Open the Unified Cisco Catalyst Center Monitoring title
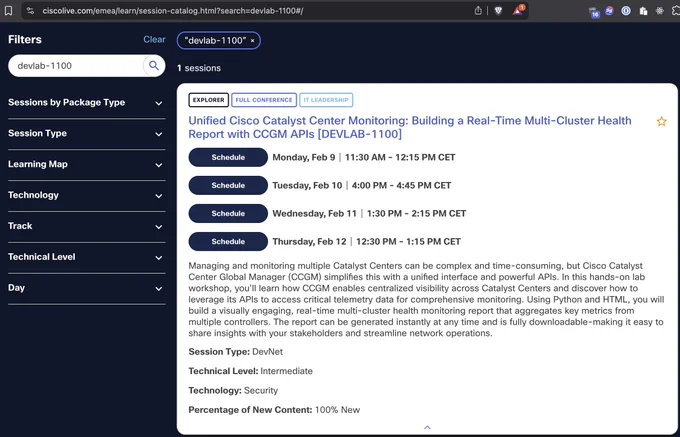This screenshot has height=437, width=680. click(410, 127)
